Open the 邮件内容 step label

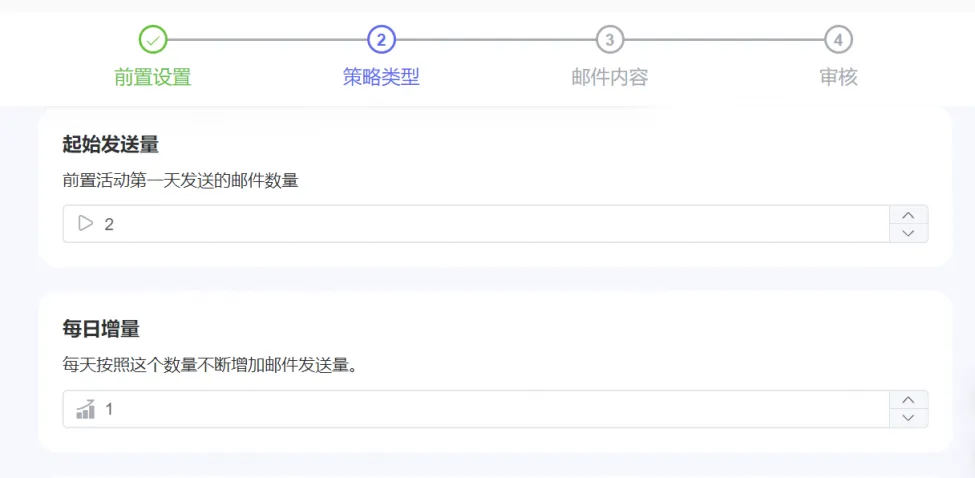[x=609, y=77]
